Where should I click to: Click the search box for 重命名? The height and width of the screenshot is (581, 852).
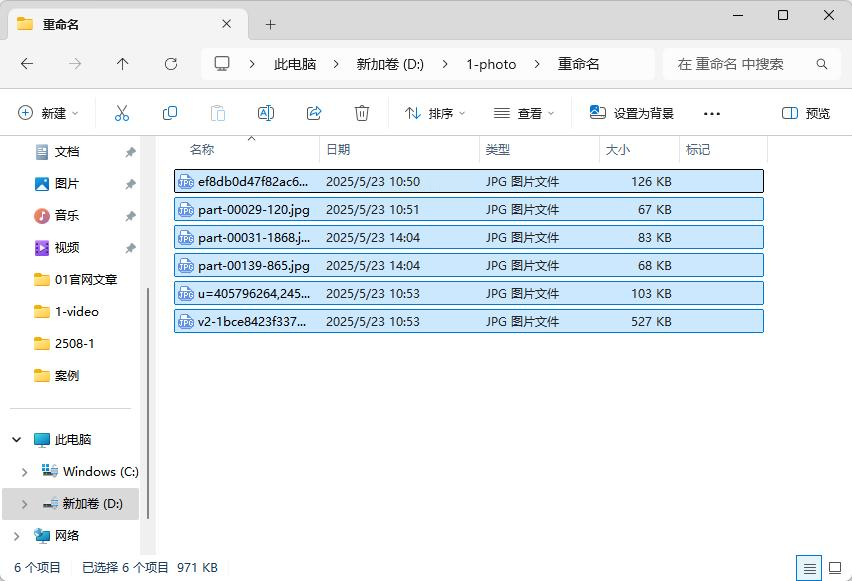tap(745, 64)
